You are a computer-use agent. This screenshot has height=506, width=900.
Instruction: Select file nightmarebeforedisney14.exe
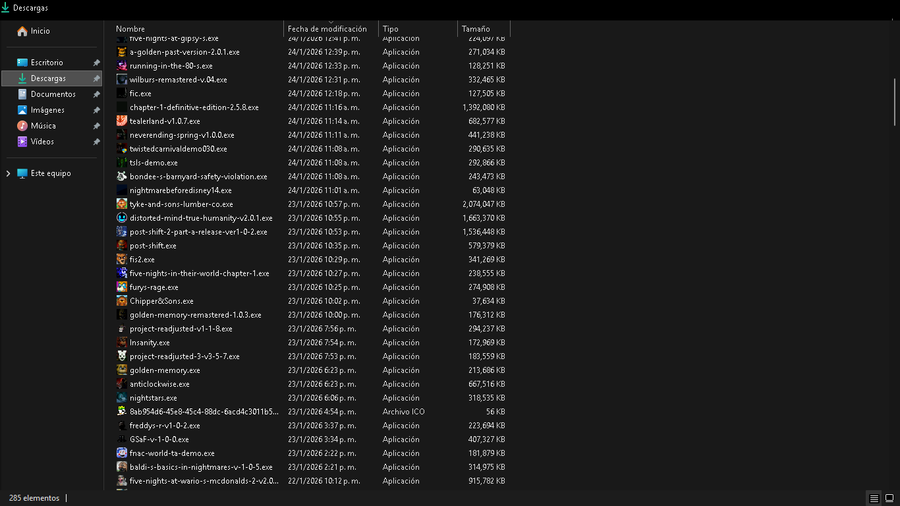(x=181, y=190)
